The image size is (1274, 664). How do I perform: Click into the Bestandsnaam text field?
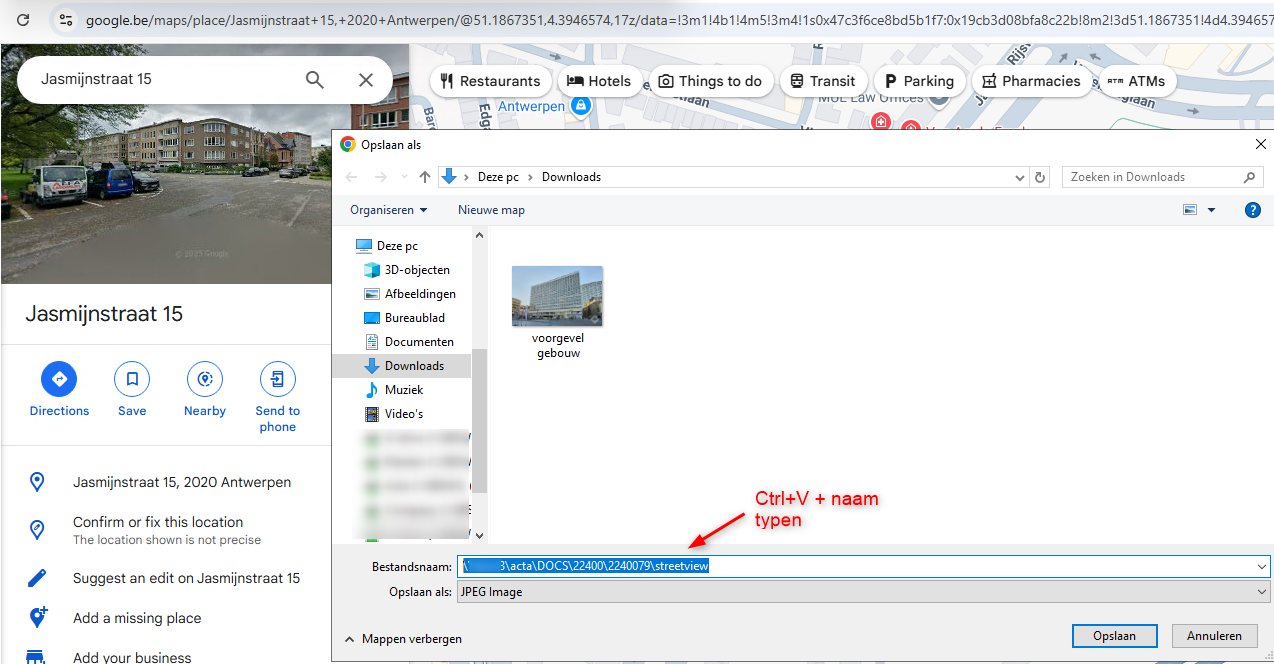click(855, 566)
